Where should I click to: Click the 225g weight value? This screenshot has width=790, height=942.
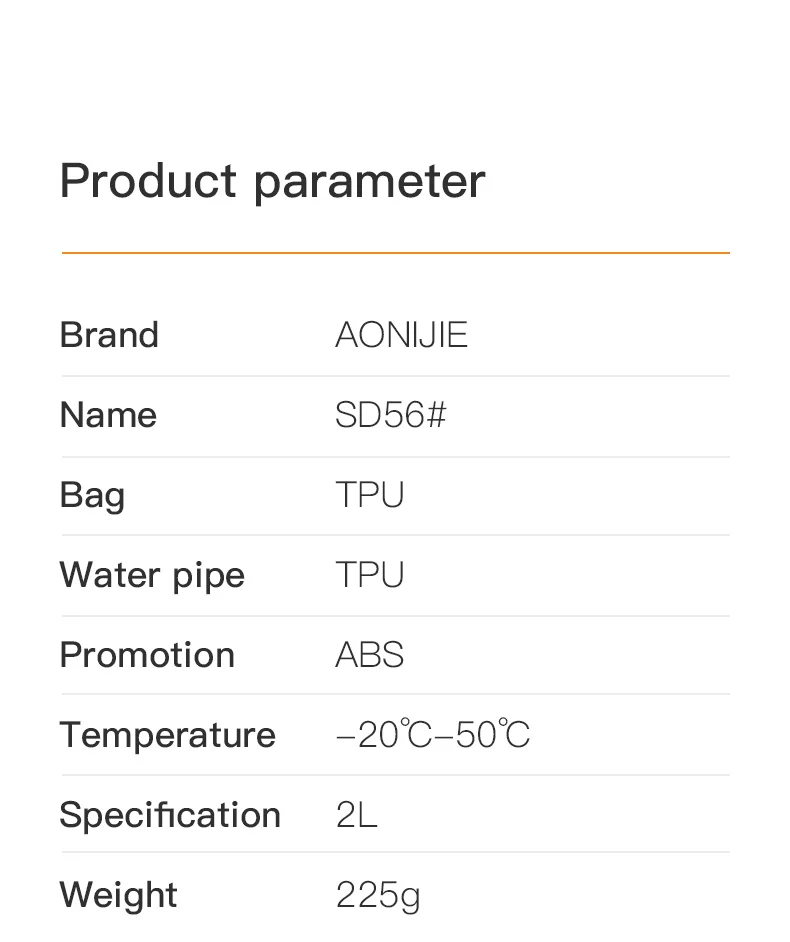377,895
